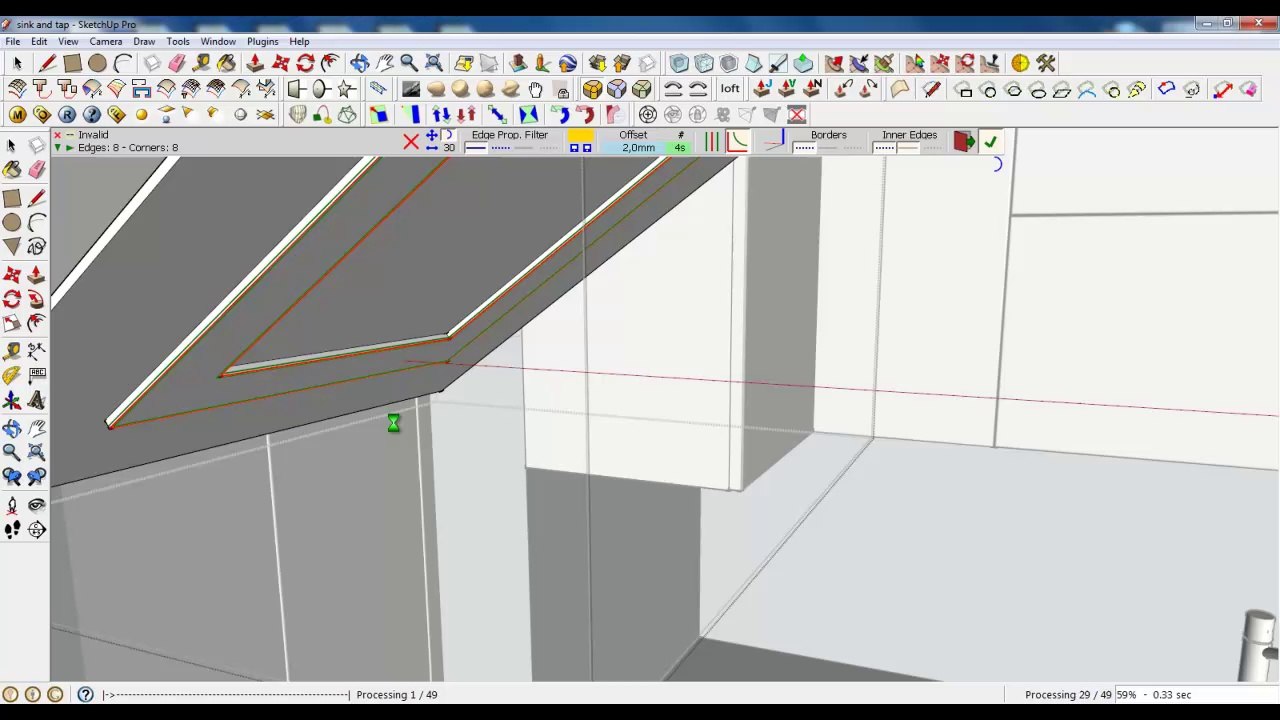
Task: Click the loft tool button
Action: pyautogui.click(x=730, y=89)
